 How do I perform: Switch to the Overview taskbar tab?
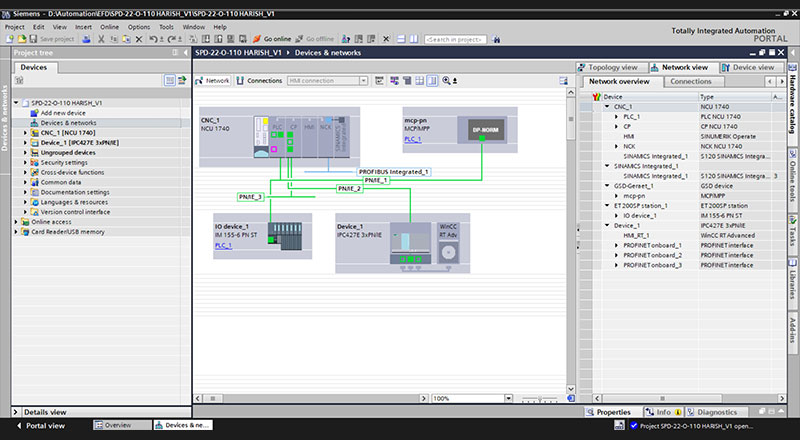point(122,425)
